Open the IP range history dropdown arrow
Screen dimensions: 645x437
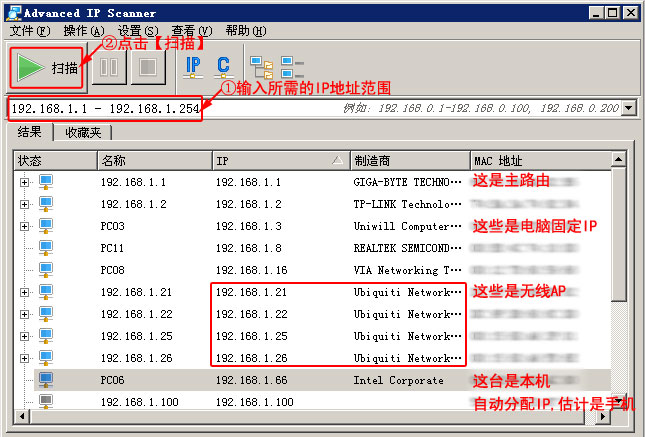(628, 108)
